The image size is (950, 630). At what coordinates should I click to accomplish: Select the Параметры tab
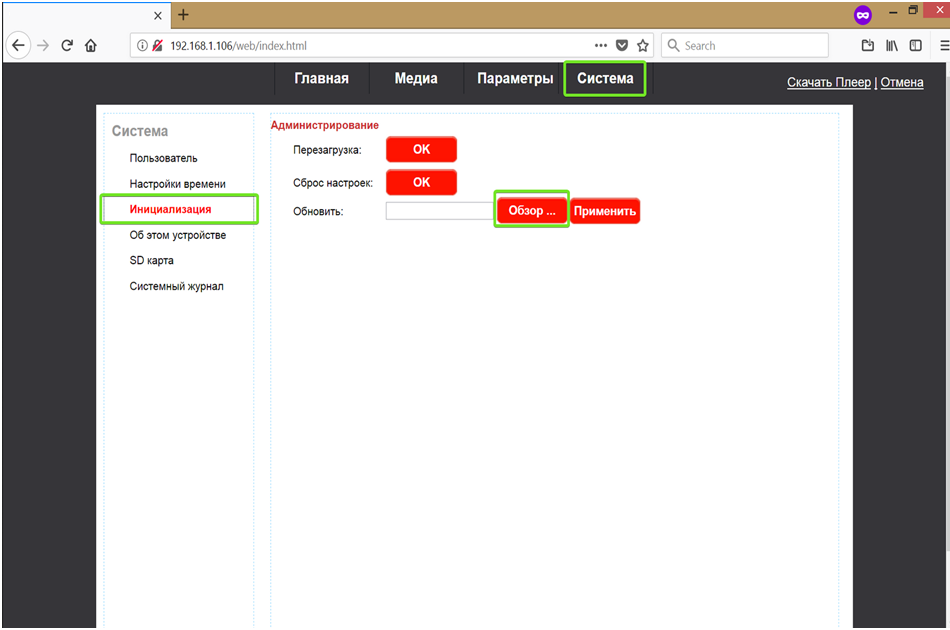515,79
